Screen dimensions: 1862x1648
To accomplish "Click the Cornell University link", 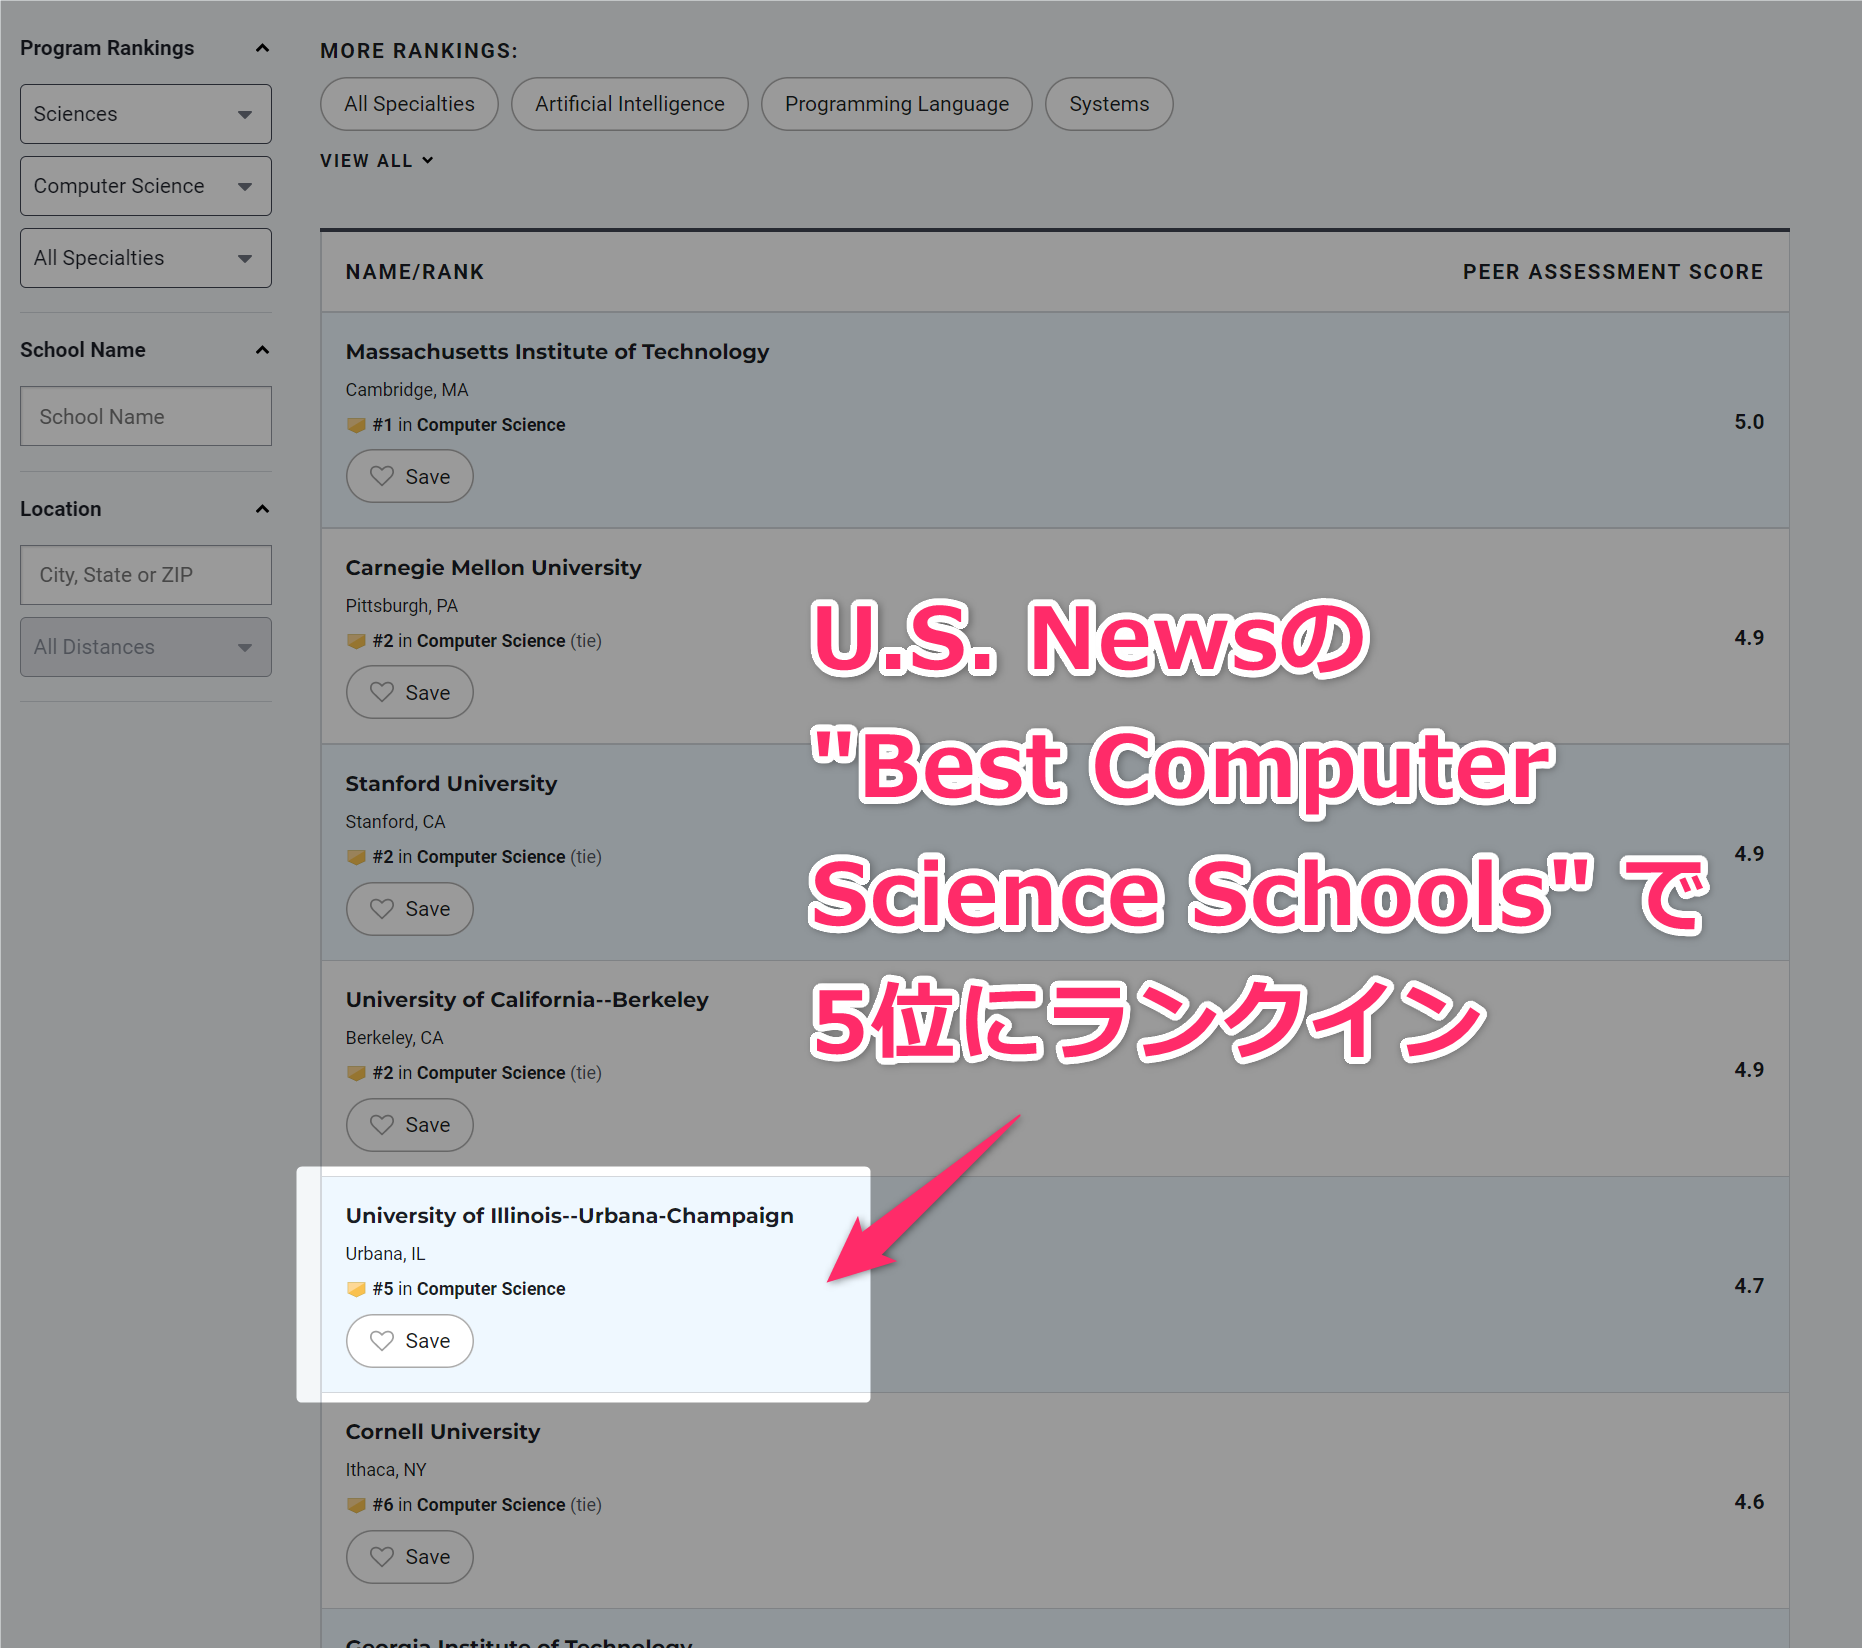I will coord(443,1431).
